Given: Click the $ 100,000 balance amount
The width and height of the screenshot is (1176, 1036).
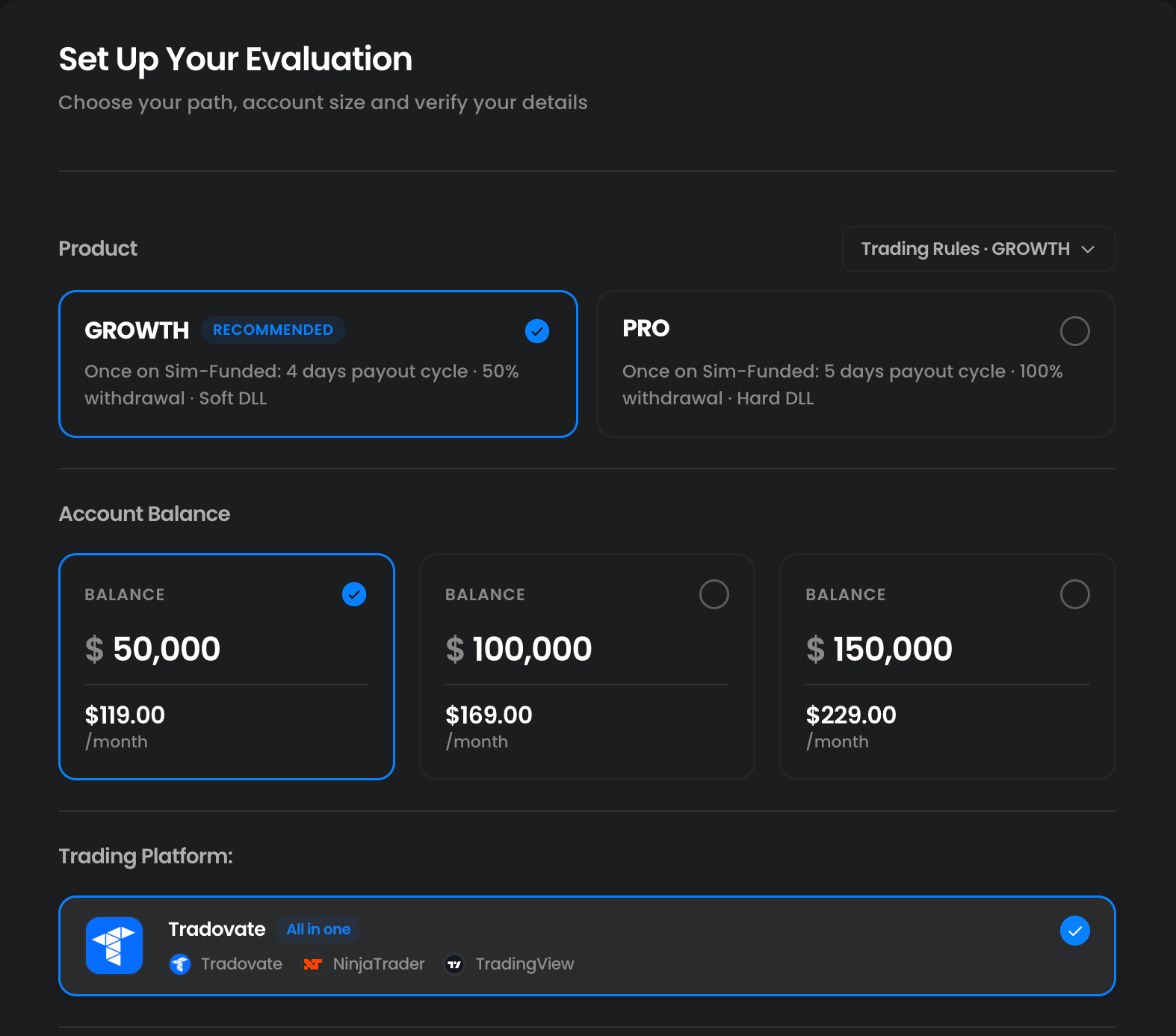Looking at the screenshot, I should coord(518,649).
